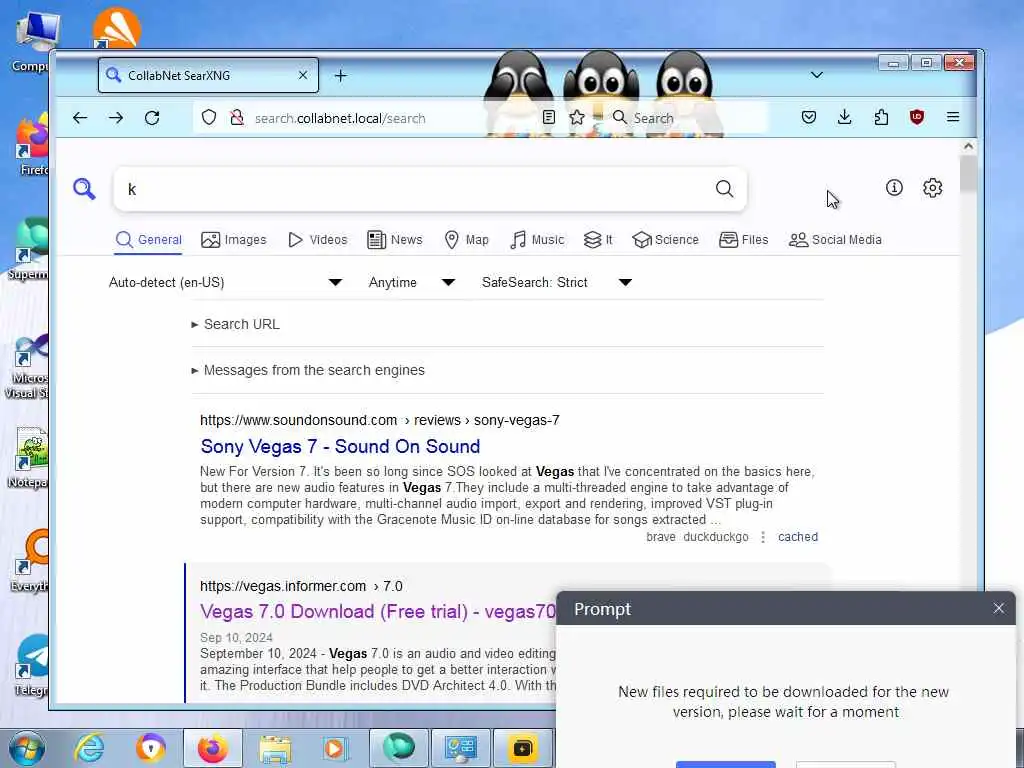Open the insecure connection lock icon
1024x768 pixels.
point(237,118)
